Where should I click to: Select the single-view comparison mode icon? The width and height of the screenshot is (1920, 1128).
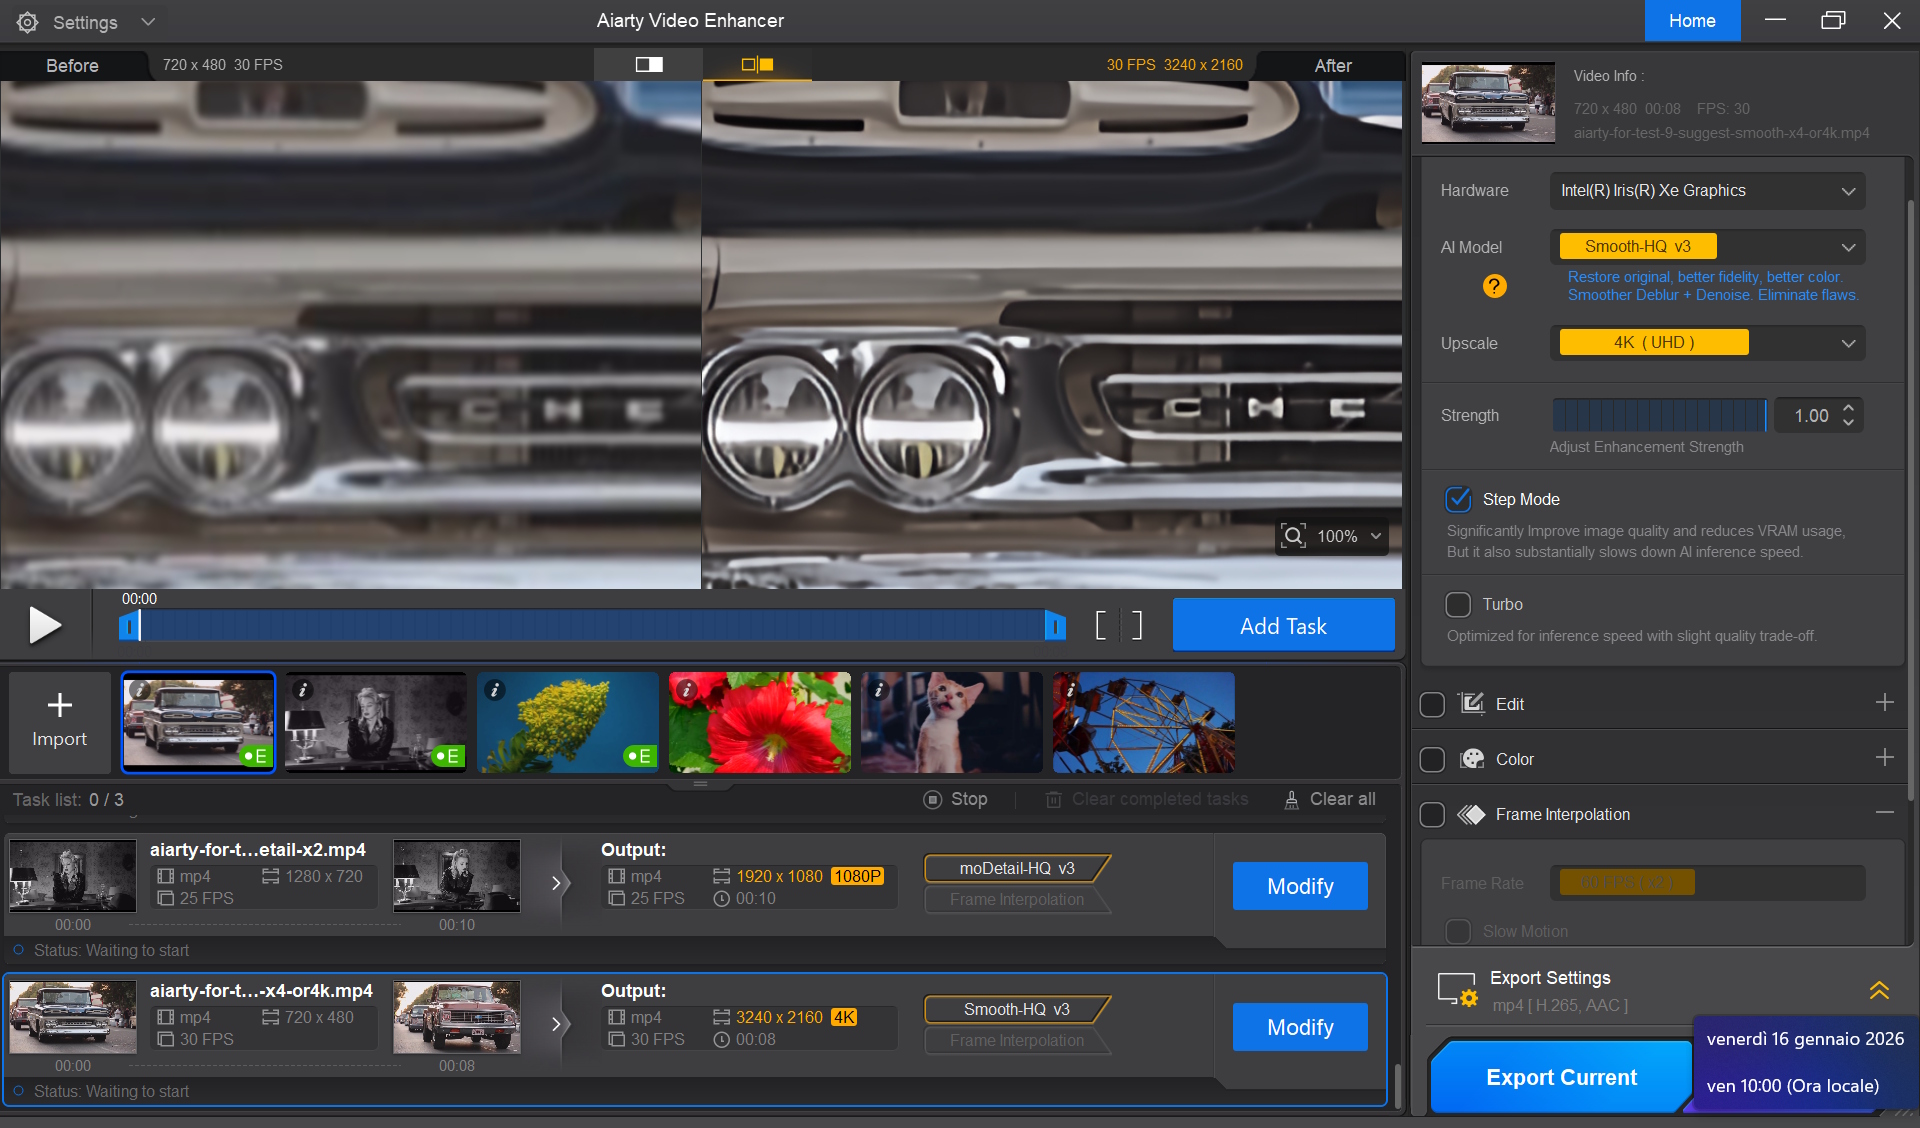649,65
